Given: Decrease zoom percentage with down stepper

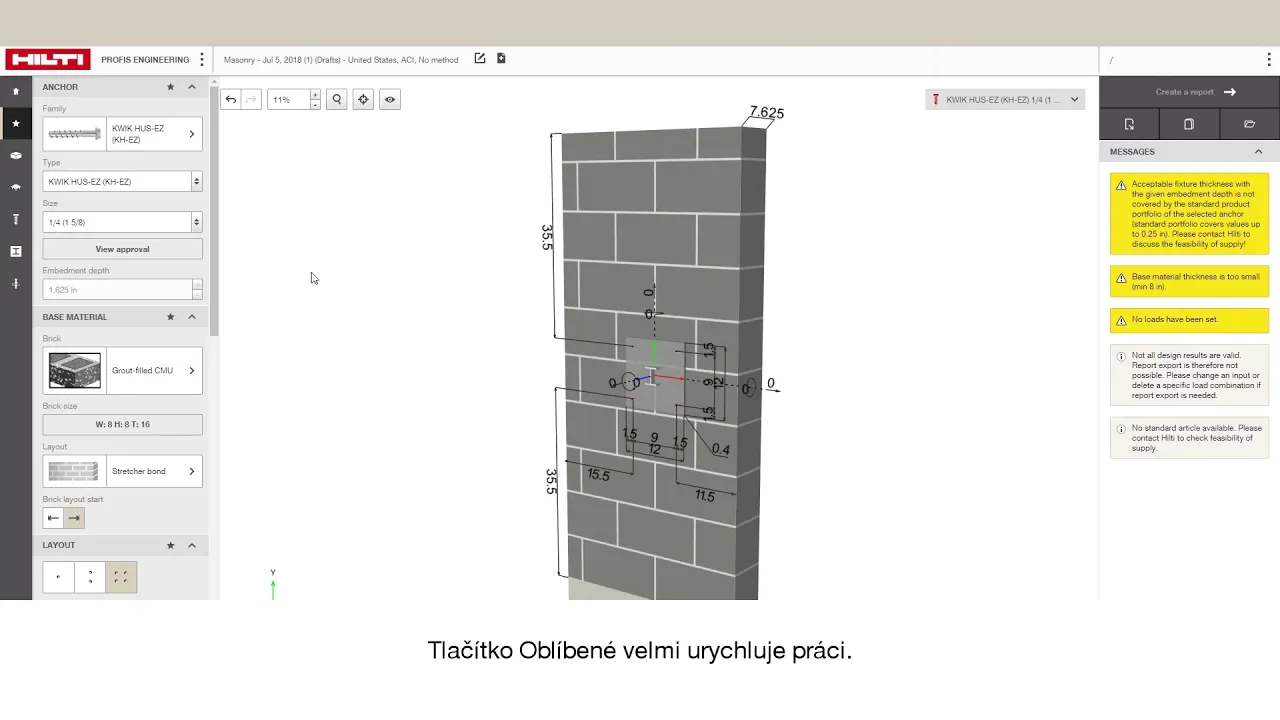Looking at the screenshot, I should [315, 104].
